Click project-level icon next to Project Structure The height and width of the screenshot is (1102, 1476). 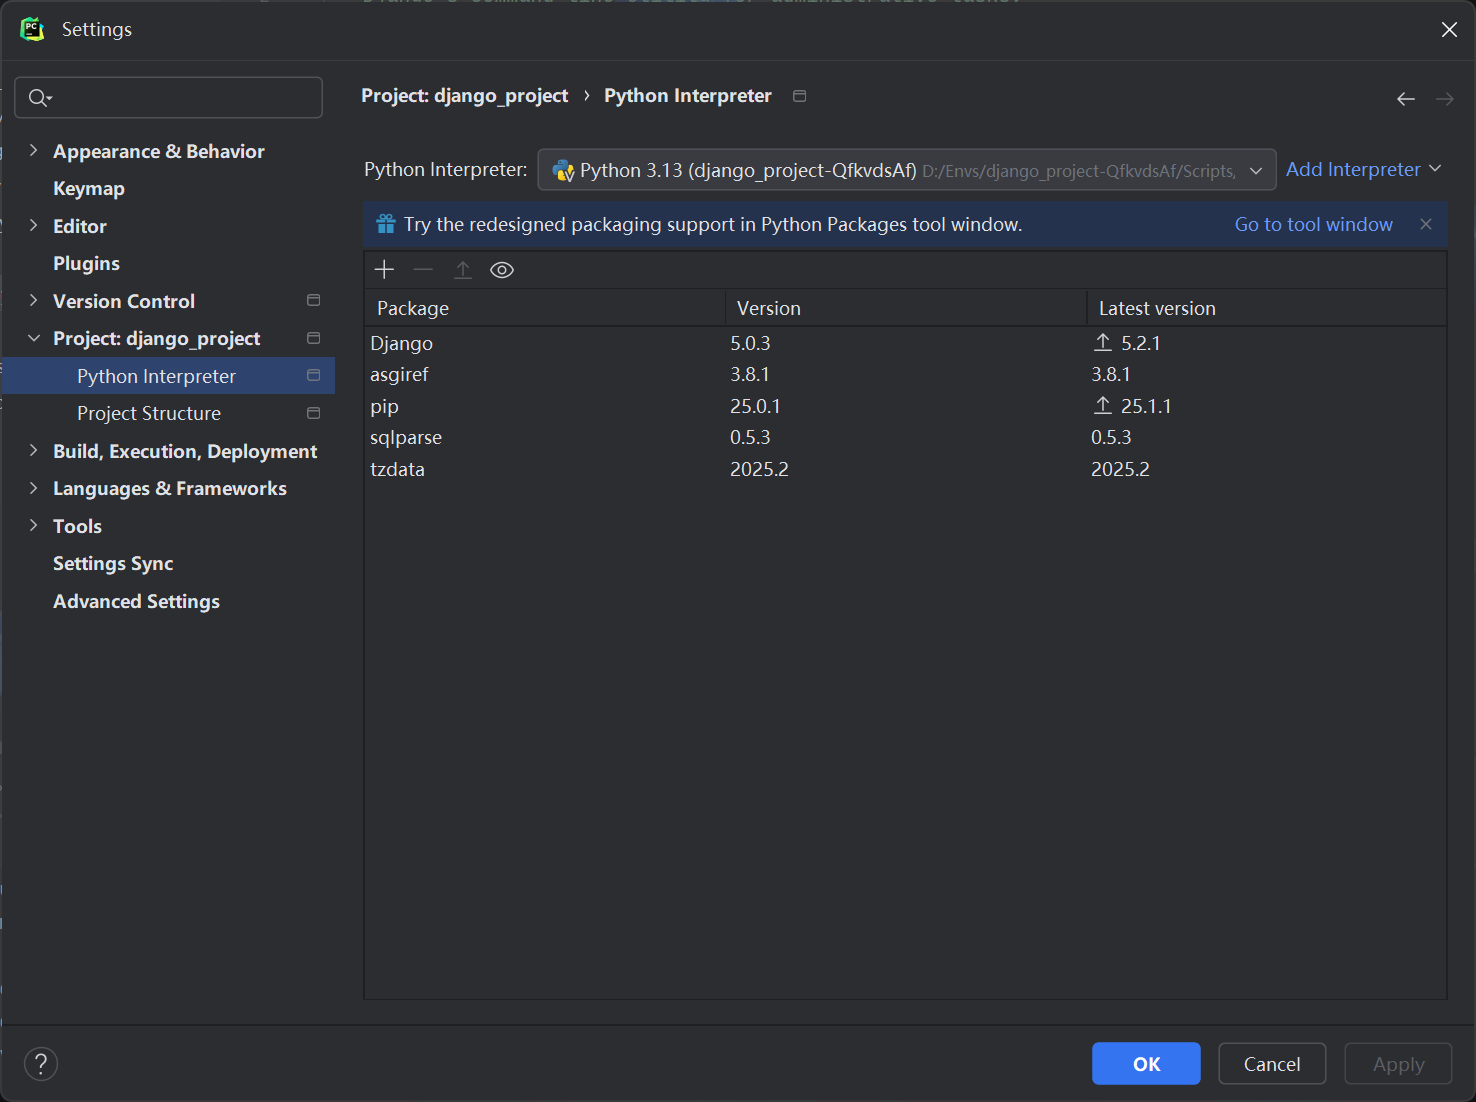point(313,413)
